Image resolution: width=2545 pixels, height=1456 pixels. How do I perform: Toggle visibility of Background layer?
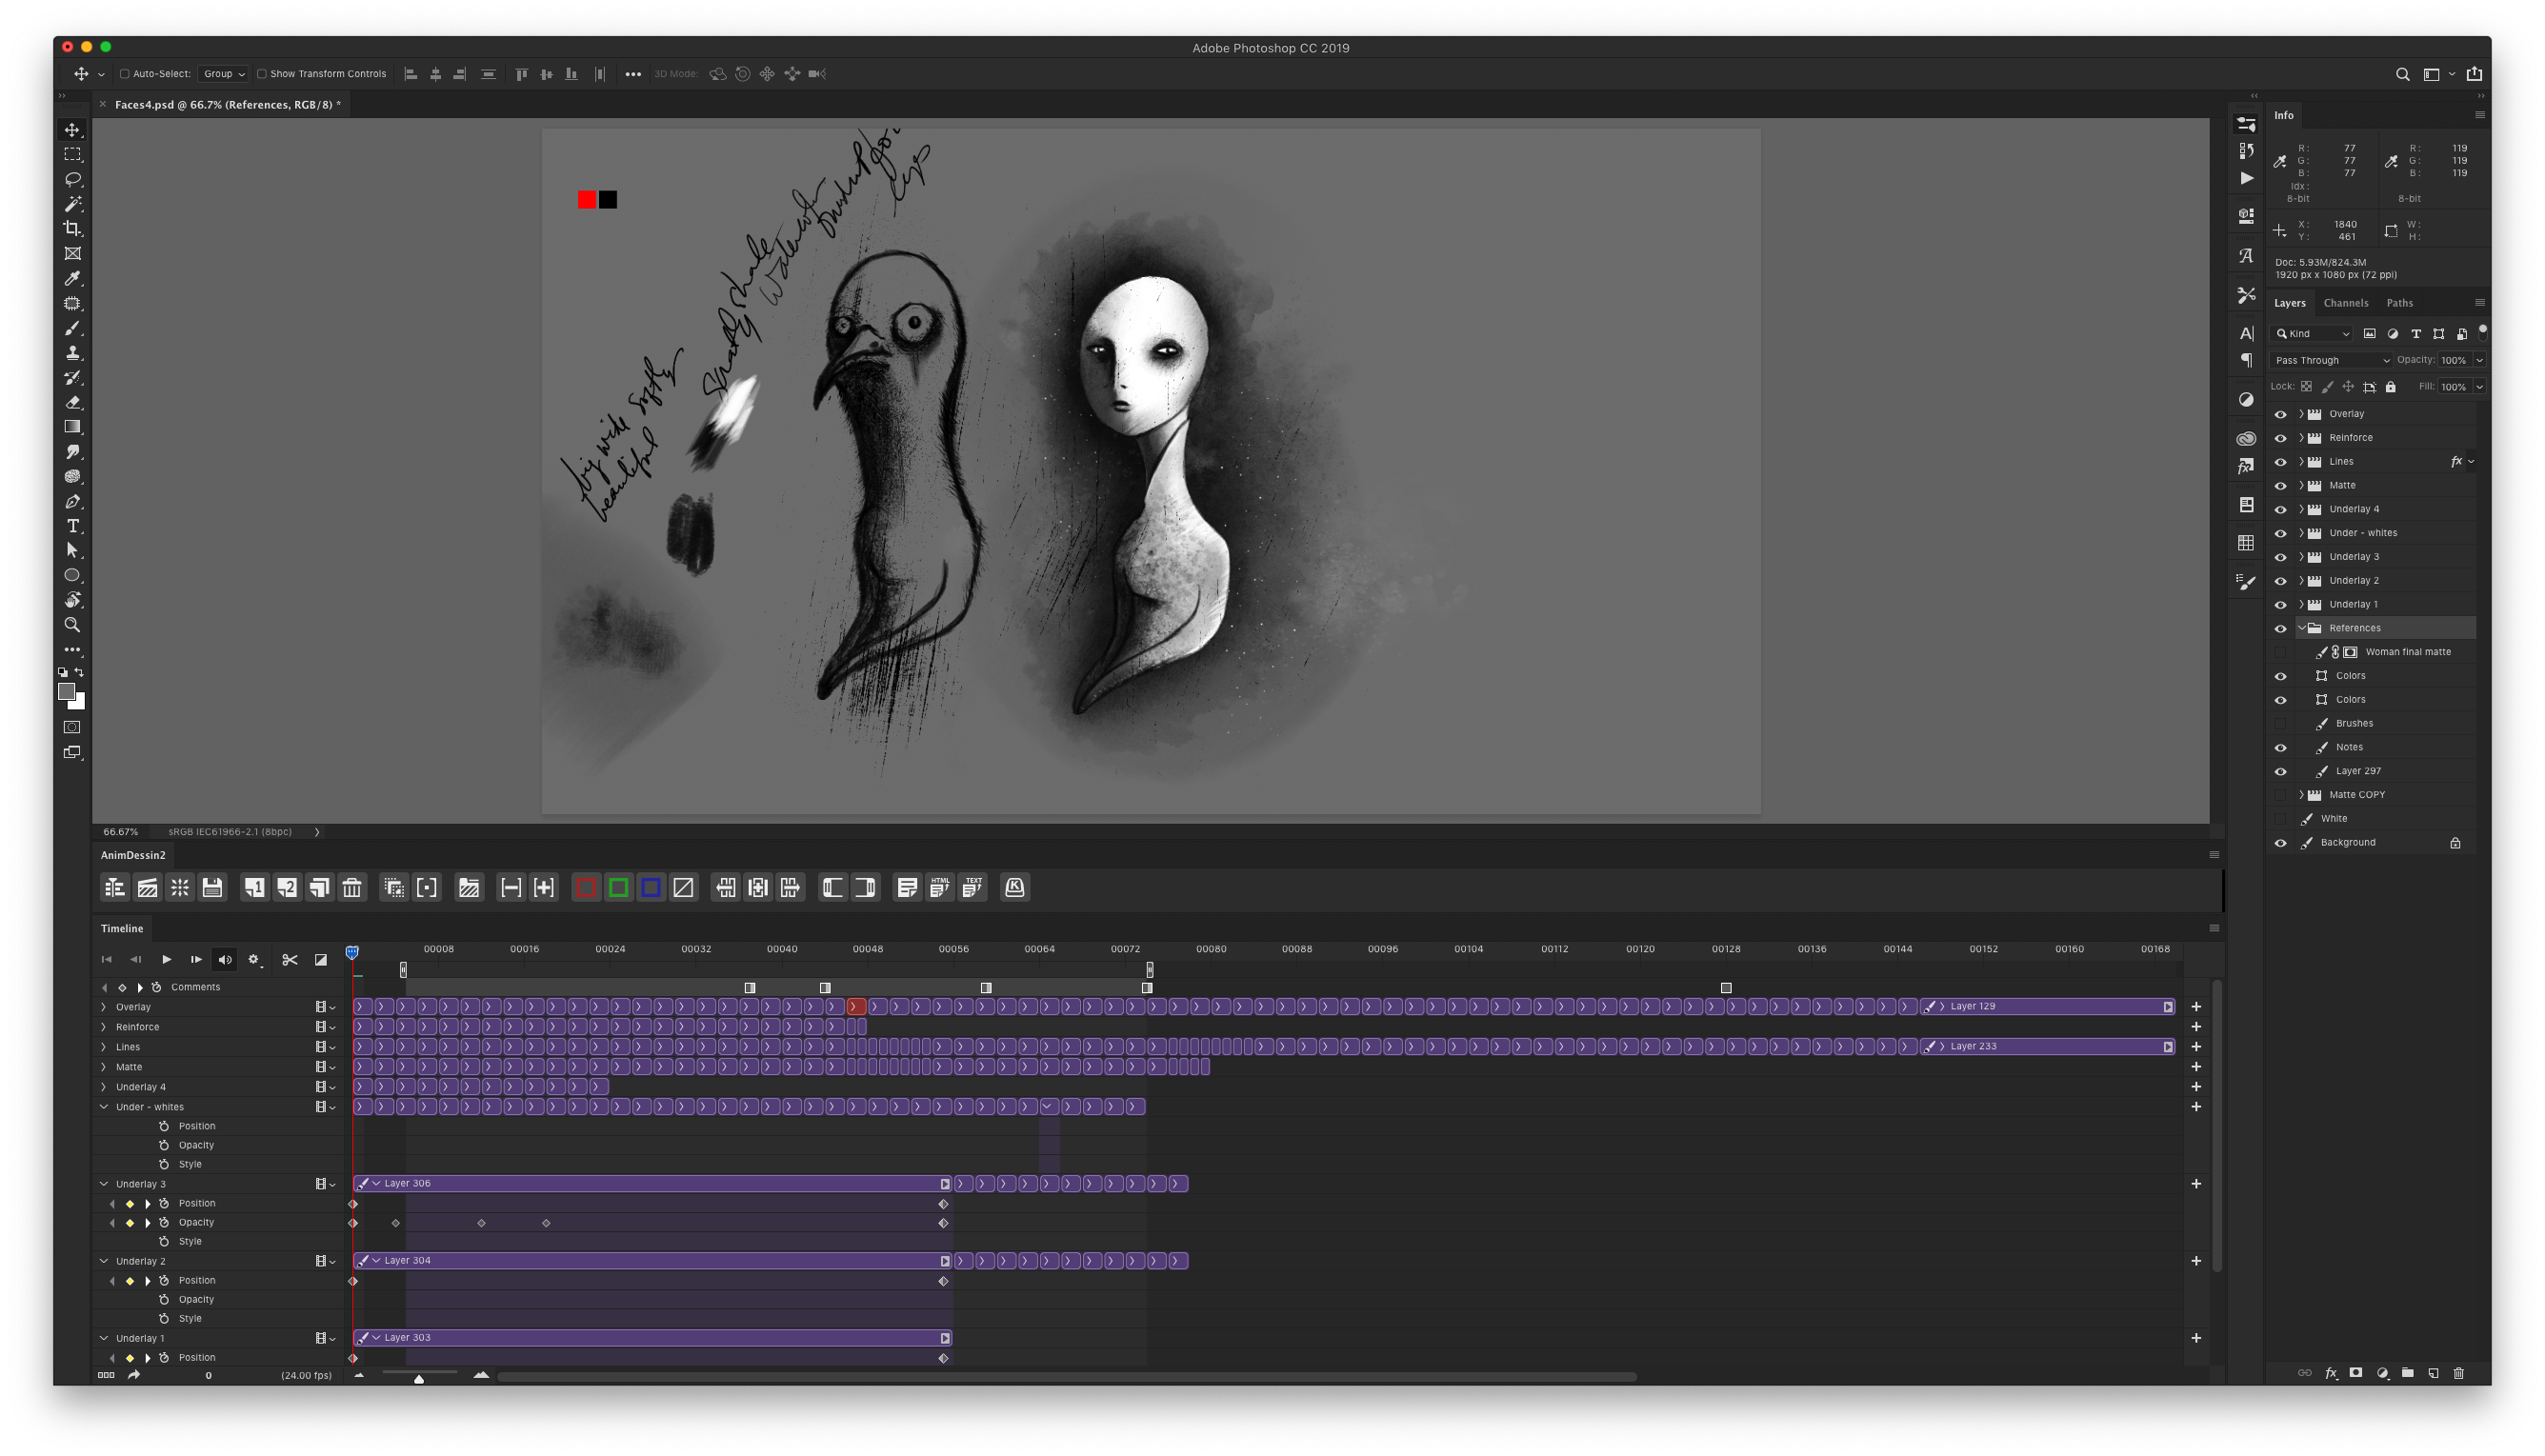click(2280, 843)
